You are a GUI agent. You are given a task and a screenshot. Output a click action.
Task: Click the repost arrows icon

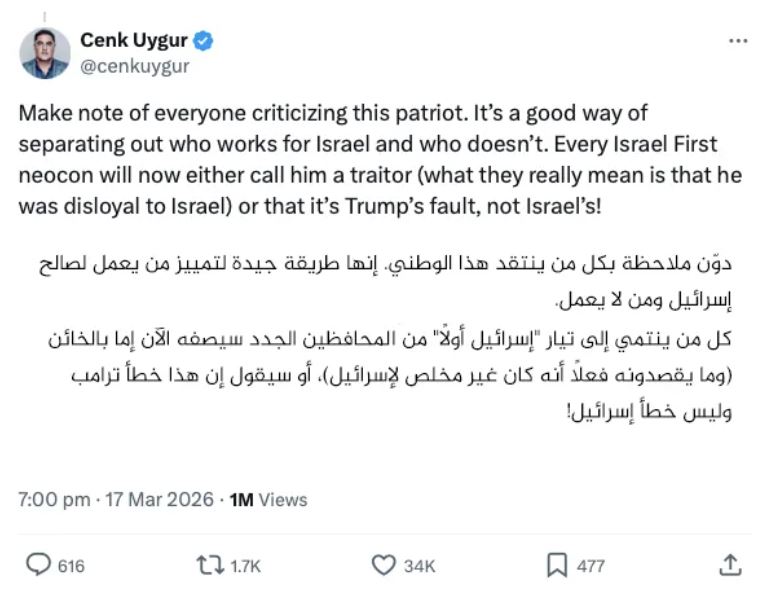pyautogui.click(x=211, y=565)
